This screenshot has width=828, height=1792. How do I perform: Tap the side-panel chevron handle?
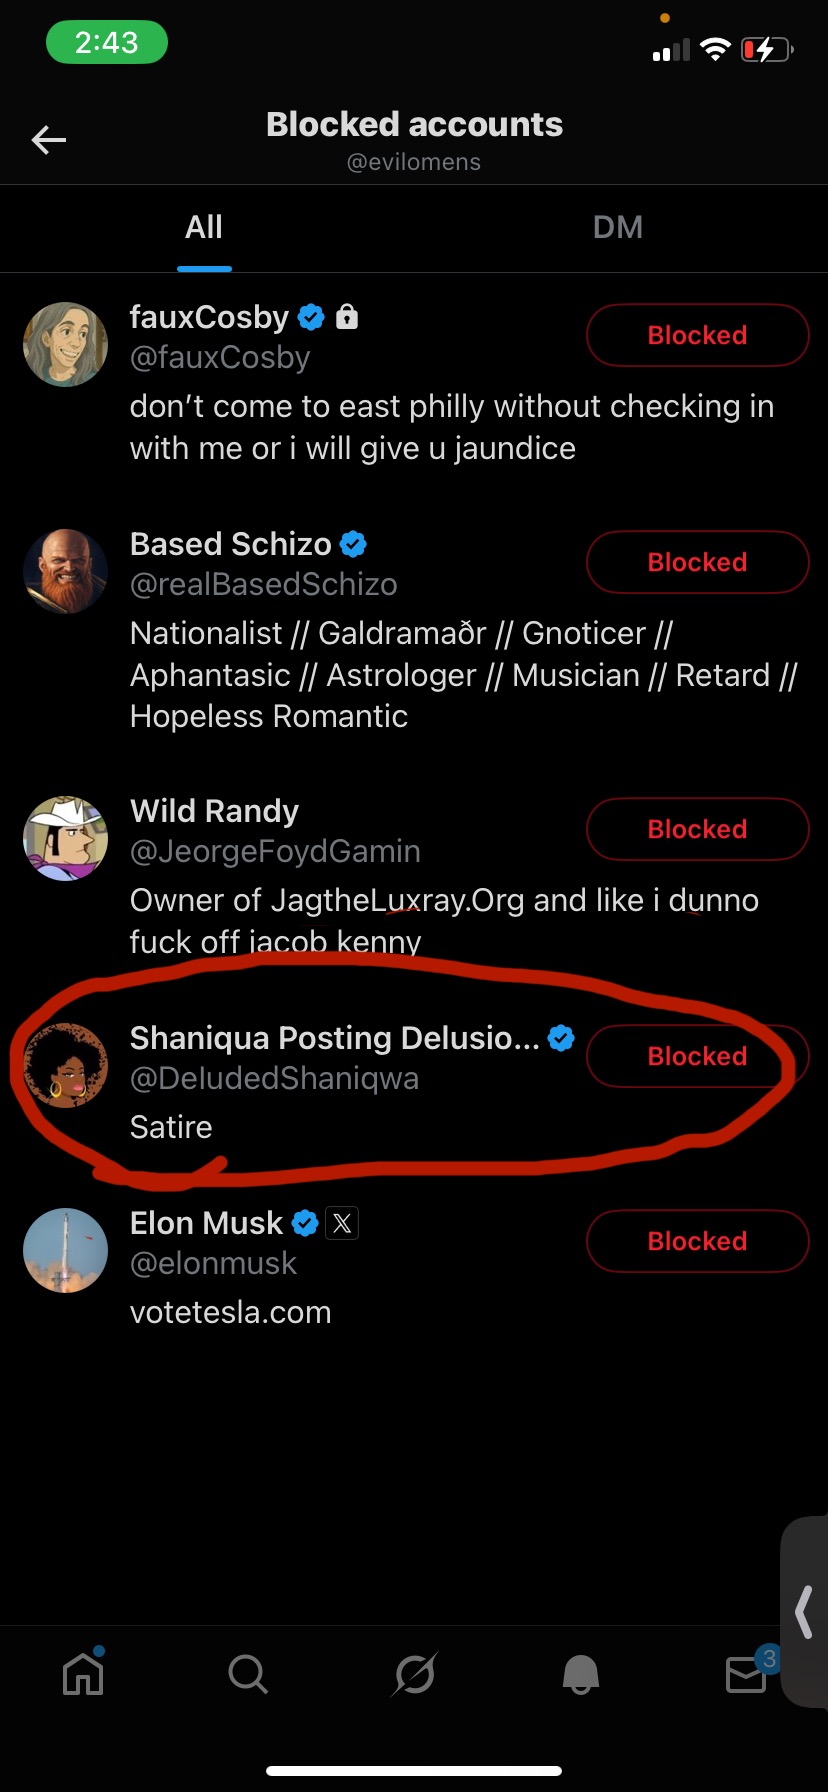pyautogui.click(x=804, y=1612)
